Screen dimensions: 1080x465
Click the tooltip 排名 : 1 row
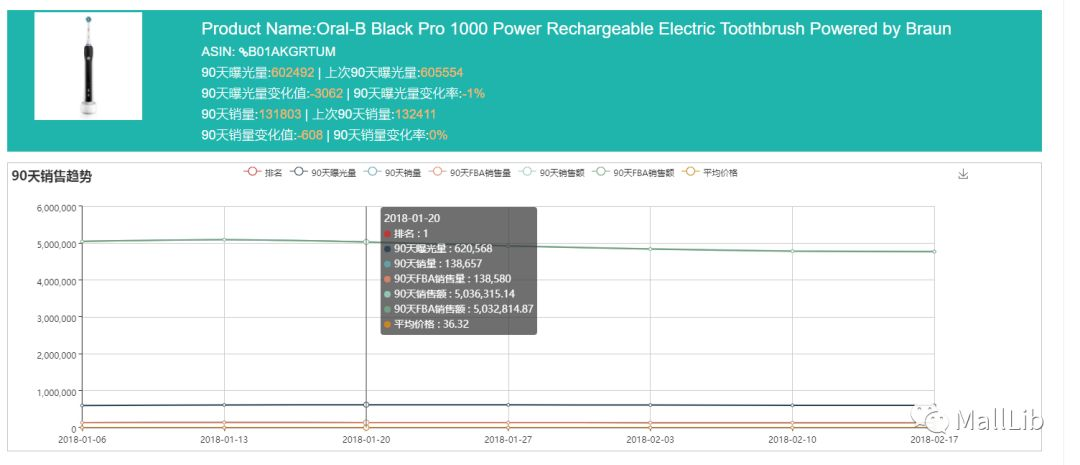click(406, 234)
